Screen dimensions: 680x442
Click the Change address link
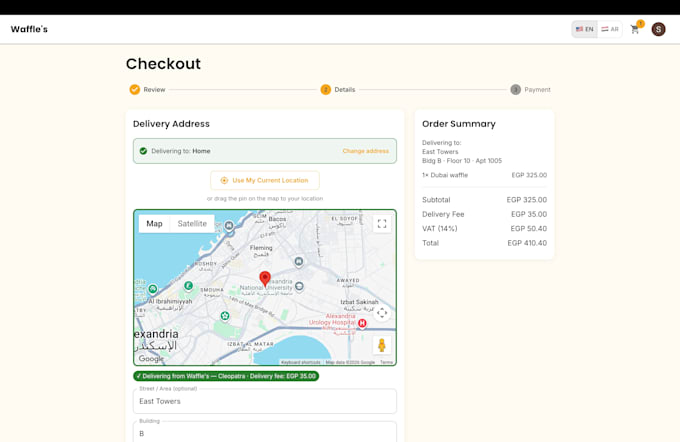[x=366, y=151]
